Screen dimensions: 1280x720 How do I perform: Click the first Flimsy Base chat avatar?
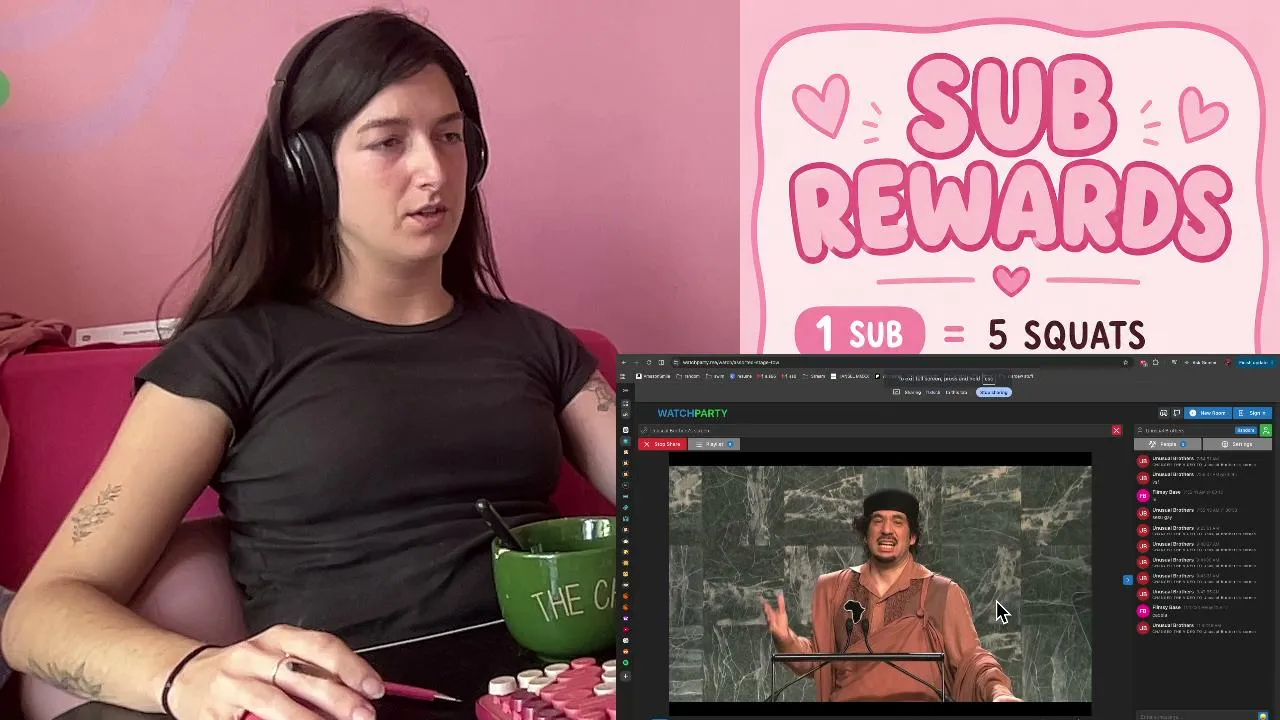tap(1143, 495)
